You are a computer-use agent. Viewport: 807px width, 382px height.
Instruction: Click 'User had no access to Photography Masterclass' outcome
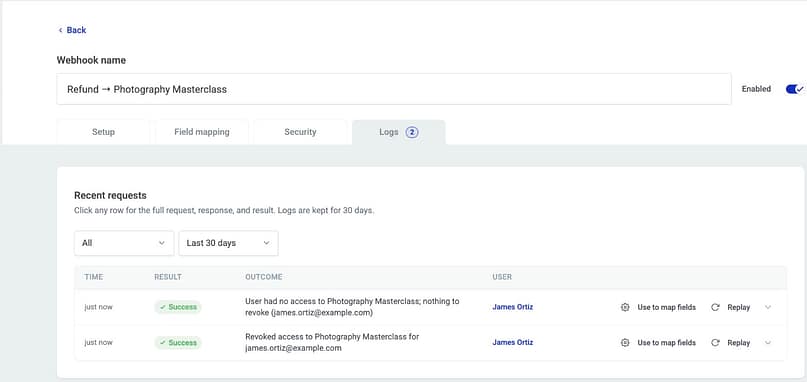tap(352, 307)
